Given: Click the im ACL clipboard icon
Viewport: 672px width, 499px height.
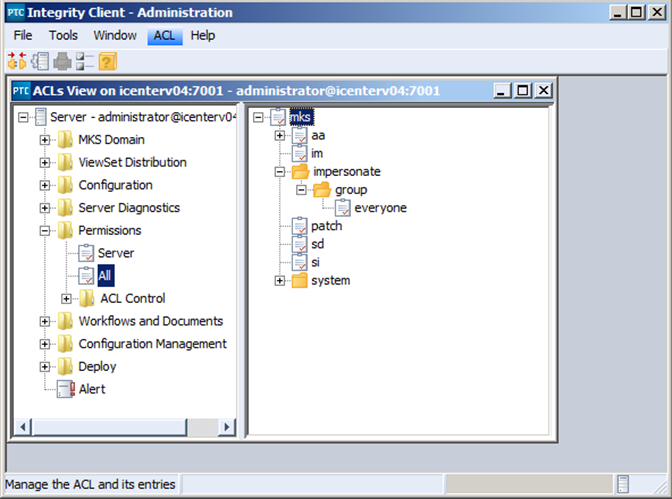Looking at the screenshot, I should point(300,153).
